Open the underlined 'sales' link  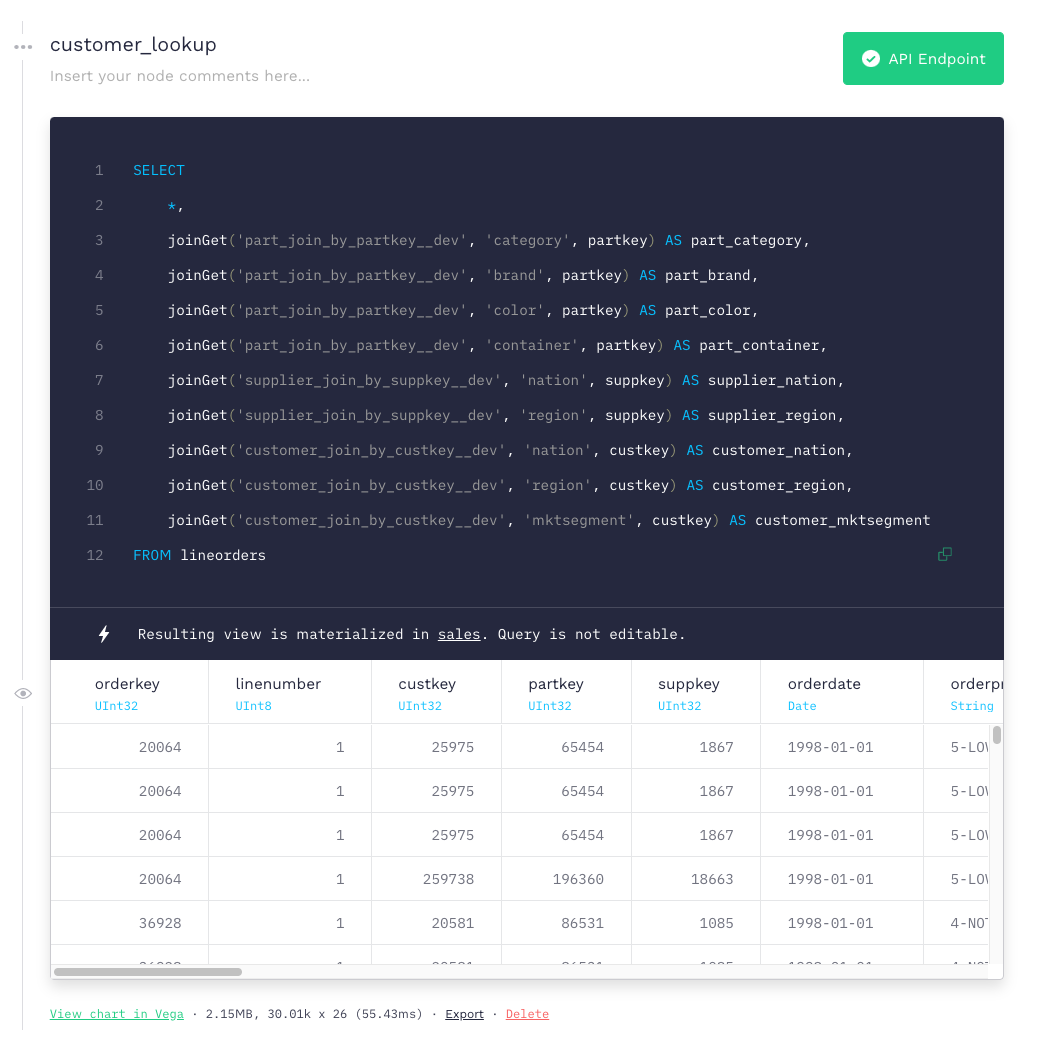tap(458, 634)
